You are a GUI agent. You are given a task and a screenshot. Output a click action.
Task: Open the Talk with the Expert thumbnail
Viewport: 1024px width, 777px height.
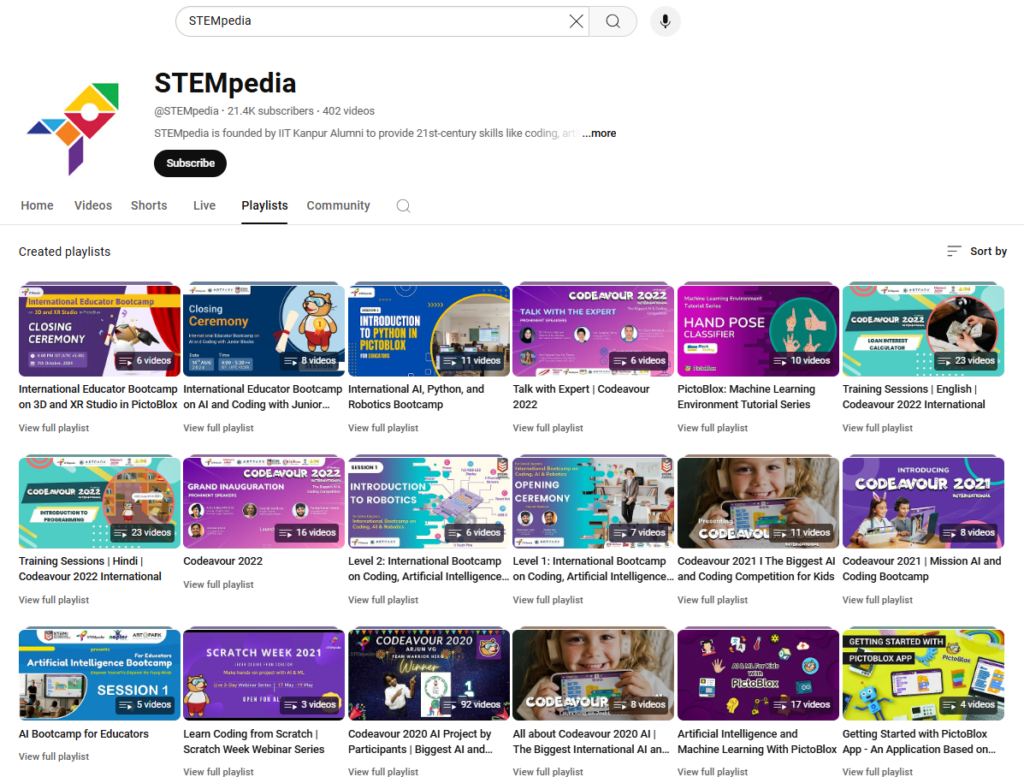593,330
